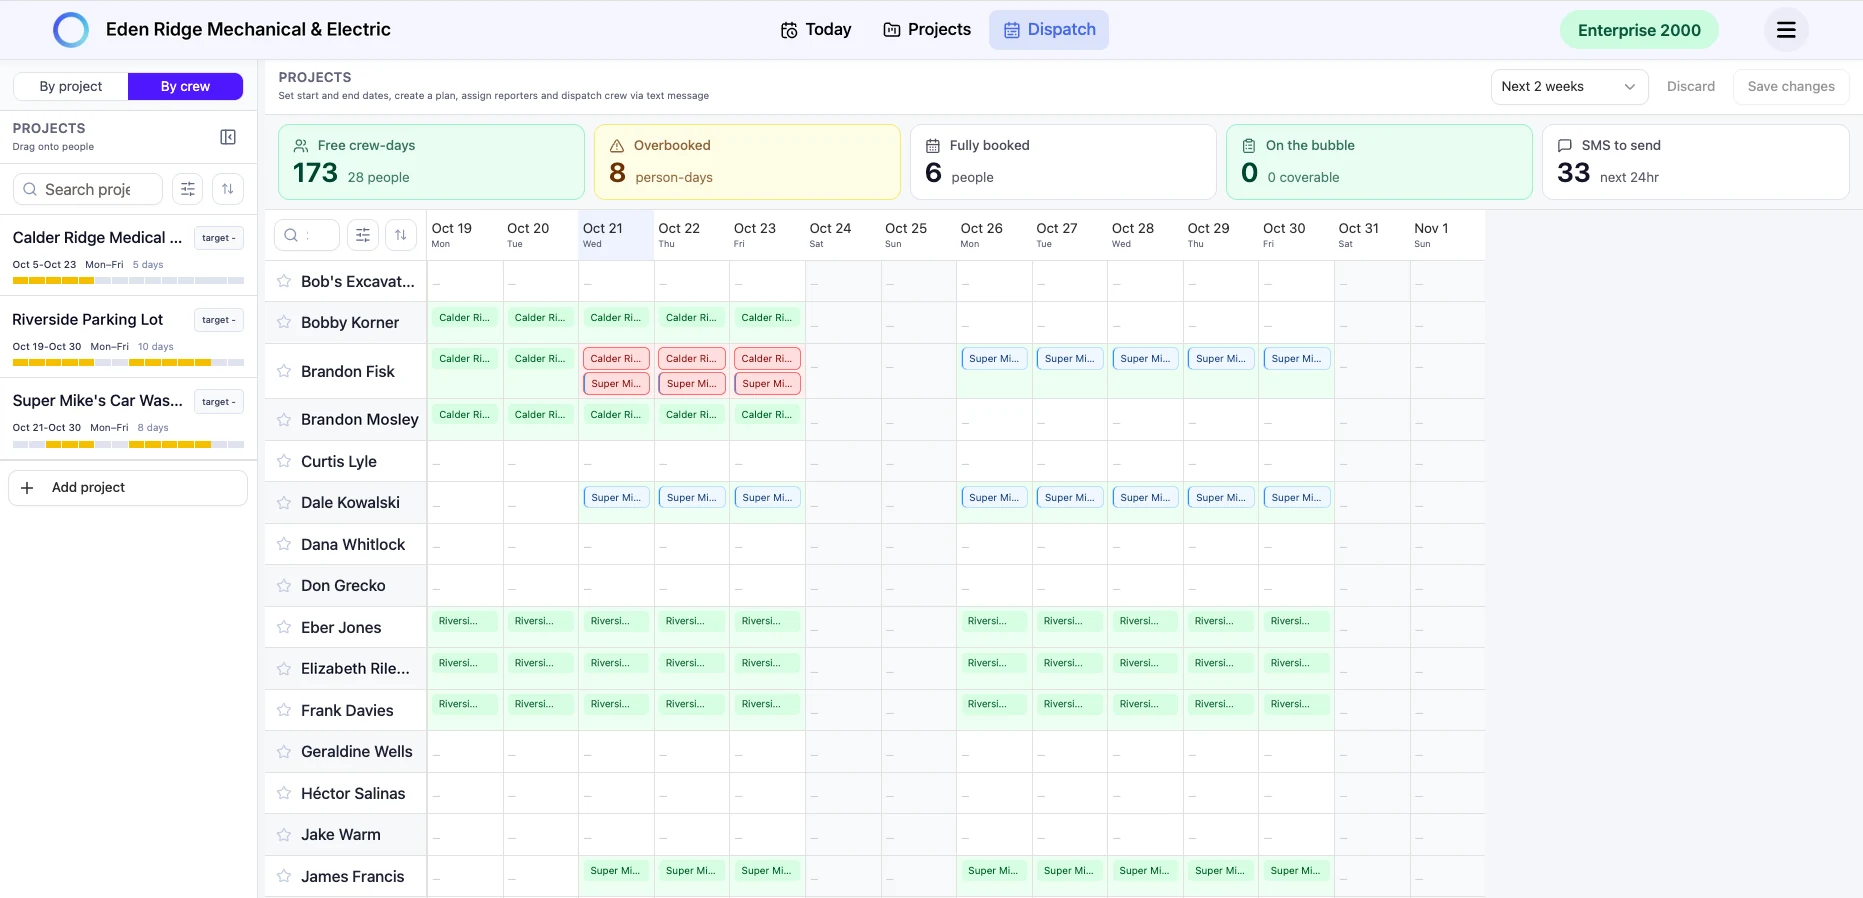This screenshot has height=898, width=1863.
Task: Star Eber Jones as favorite
Action: coord(284,628)
